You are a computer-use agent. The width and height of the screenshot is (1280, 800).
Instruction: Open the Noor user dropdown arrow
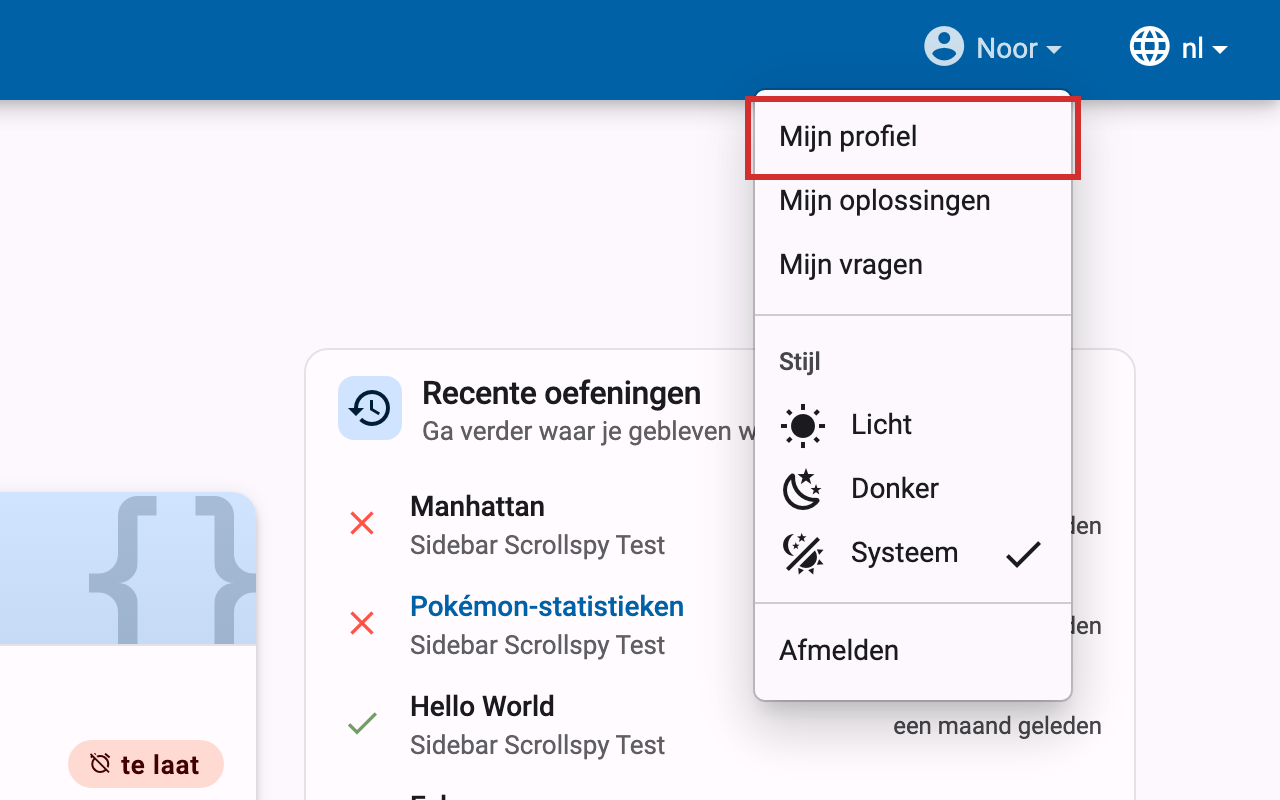pyautogui.click(x=1053, y=49)
